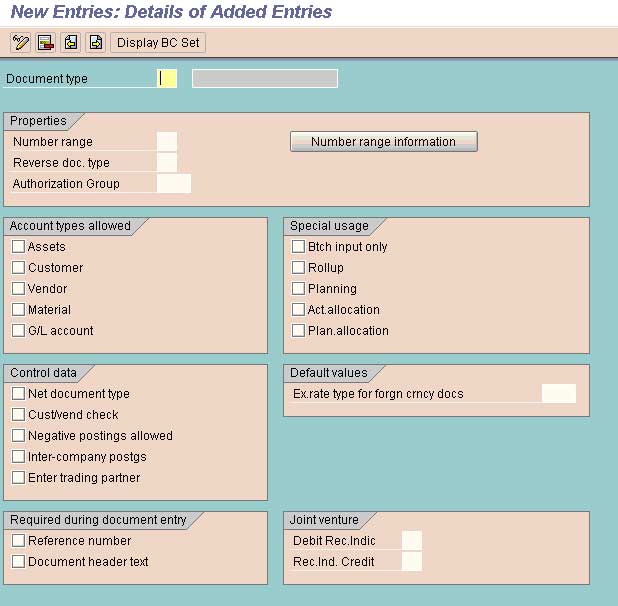Click the Account types allowed header
The image size is (618, 606).
tap(70, 226)
